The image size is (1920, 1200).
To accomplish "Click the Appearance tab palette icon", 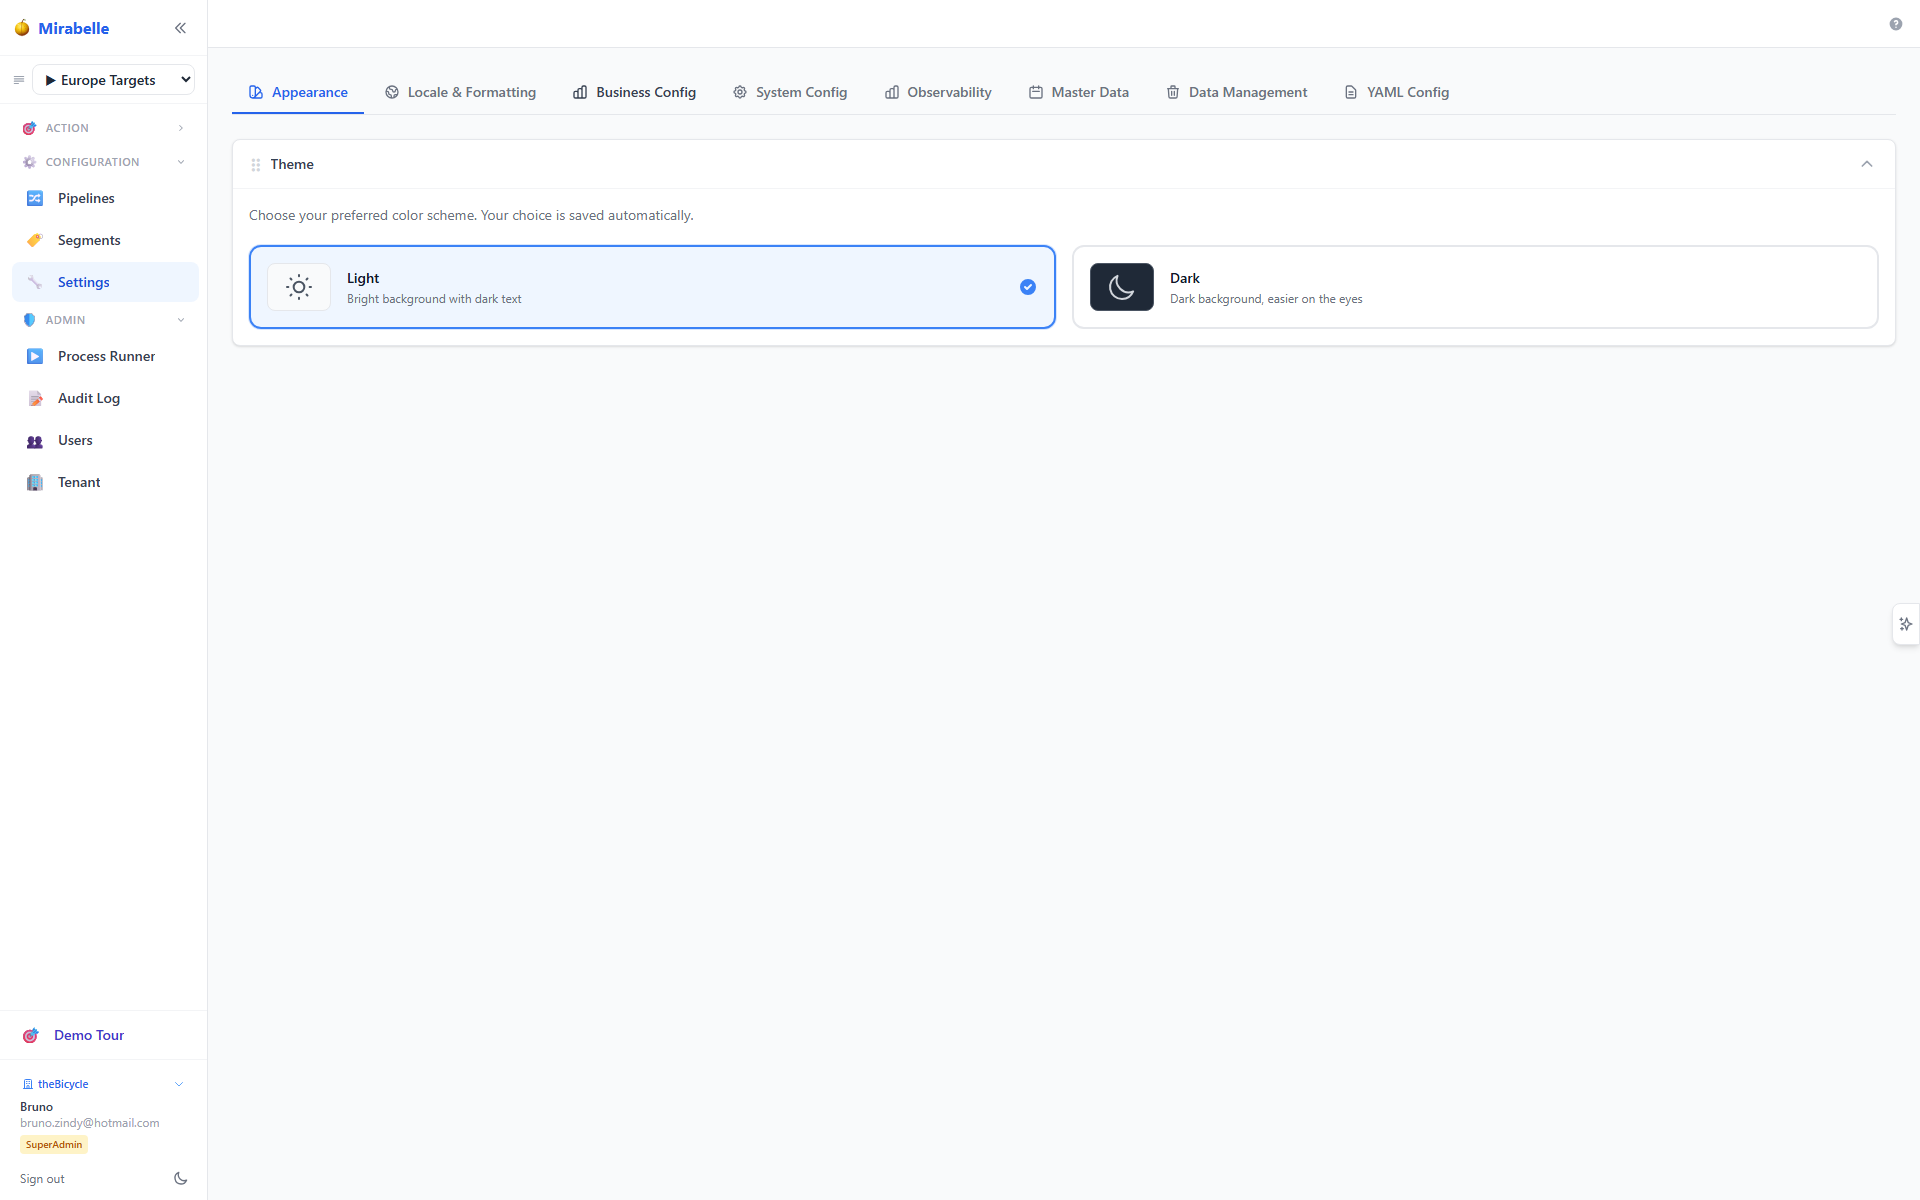I will point(256,92).
